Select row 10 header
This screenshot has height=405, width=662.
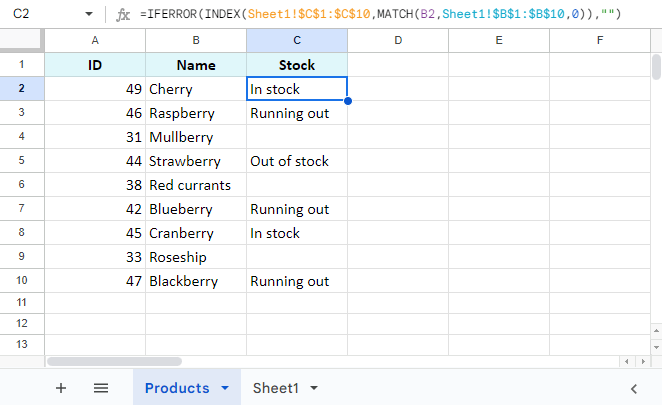tap(22, 280)
